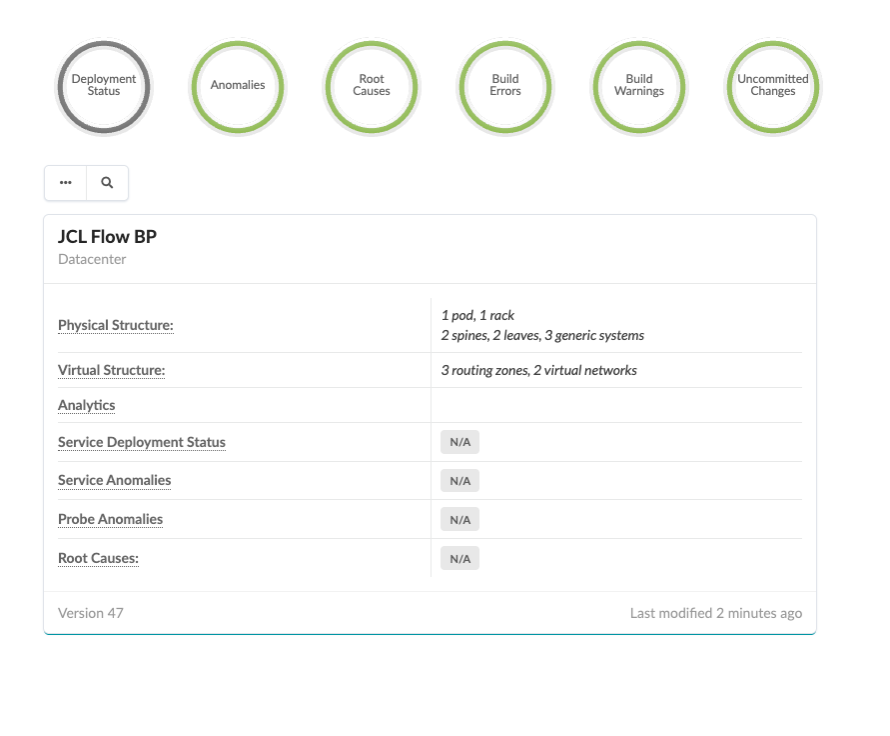Click the Service Anomalies label

tap(114, 481)
